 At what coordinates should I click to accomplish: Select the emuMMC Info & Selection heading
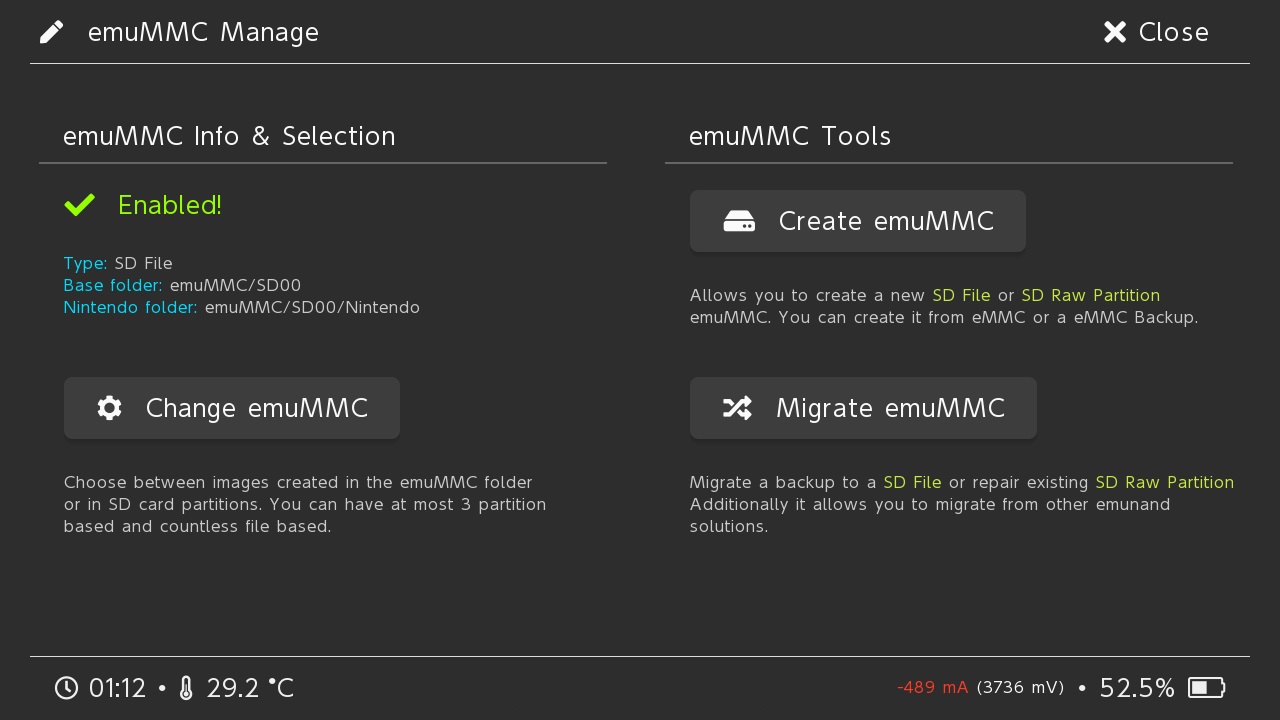229,136
